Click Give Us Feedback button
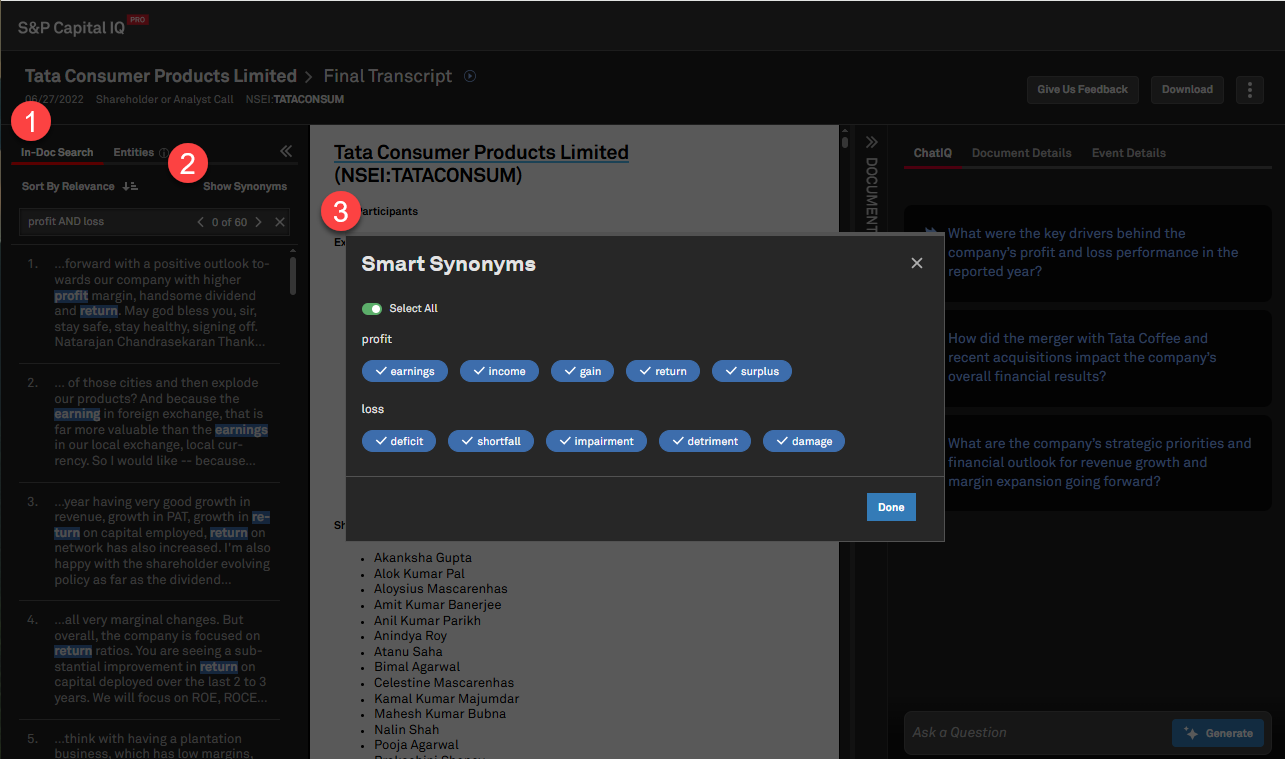Viewport: 1285px width, 759px height. click(1082, 89)
